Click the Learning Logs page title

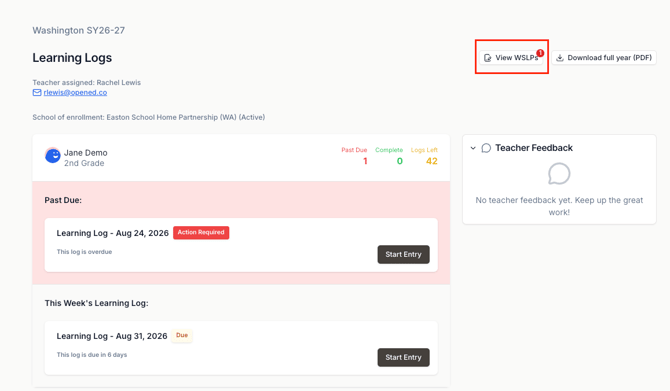click(72, 58)
